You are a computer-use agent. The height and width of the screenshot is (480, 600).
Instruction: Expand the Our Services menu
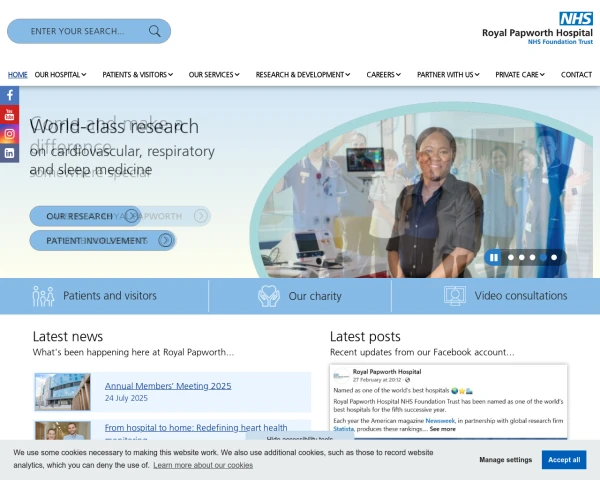pos(214,75)
